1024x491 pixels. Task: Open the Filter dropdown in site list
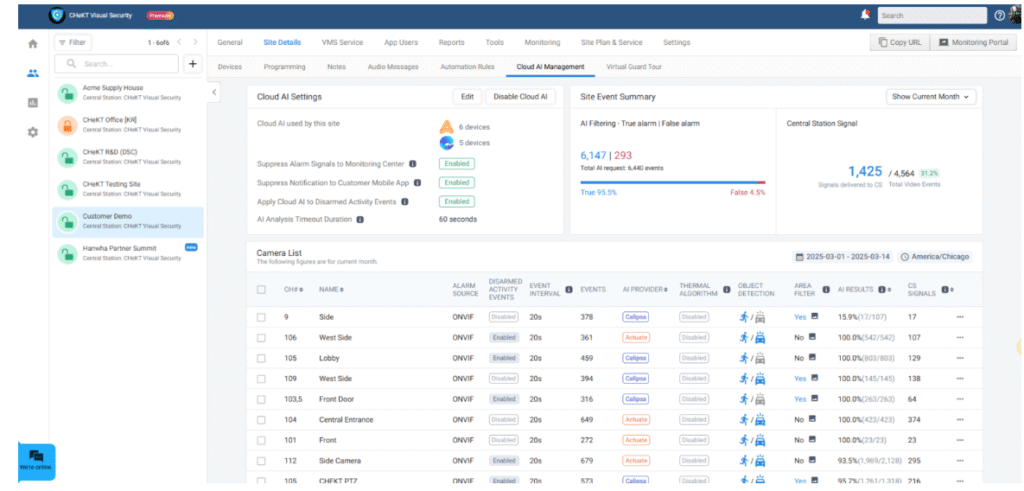click(x=72, y=42)
